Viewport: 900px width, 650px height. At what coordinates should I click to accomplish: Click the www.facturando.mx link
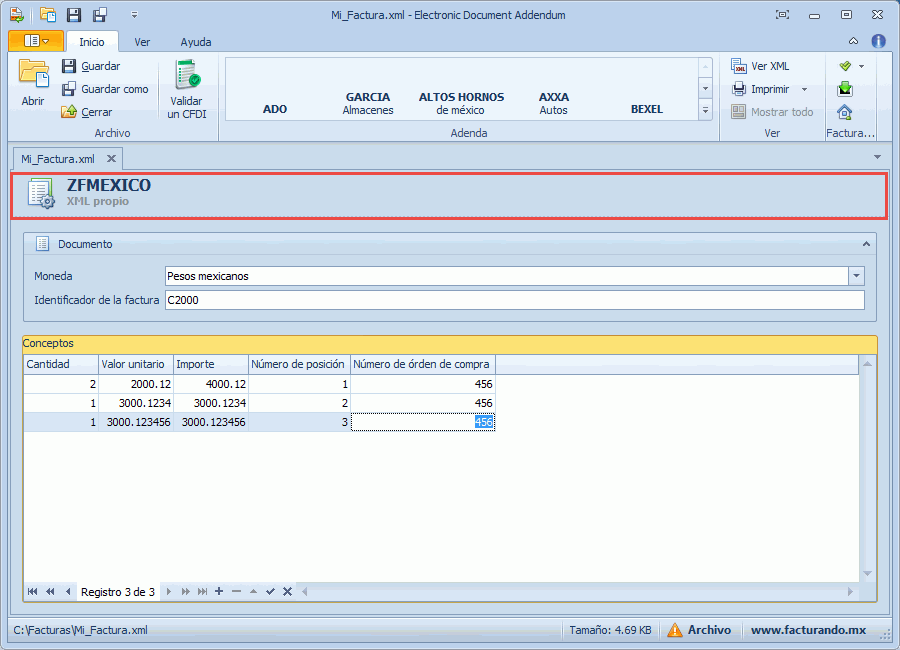[x=808, y=630]
